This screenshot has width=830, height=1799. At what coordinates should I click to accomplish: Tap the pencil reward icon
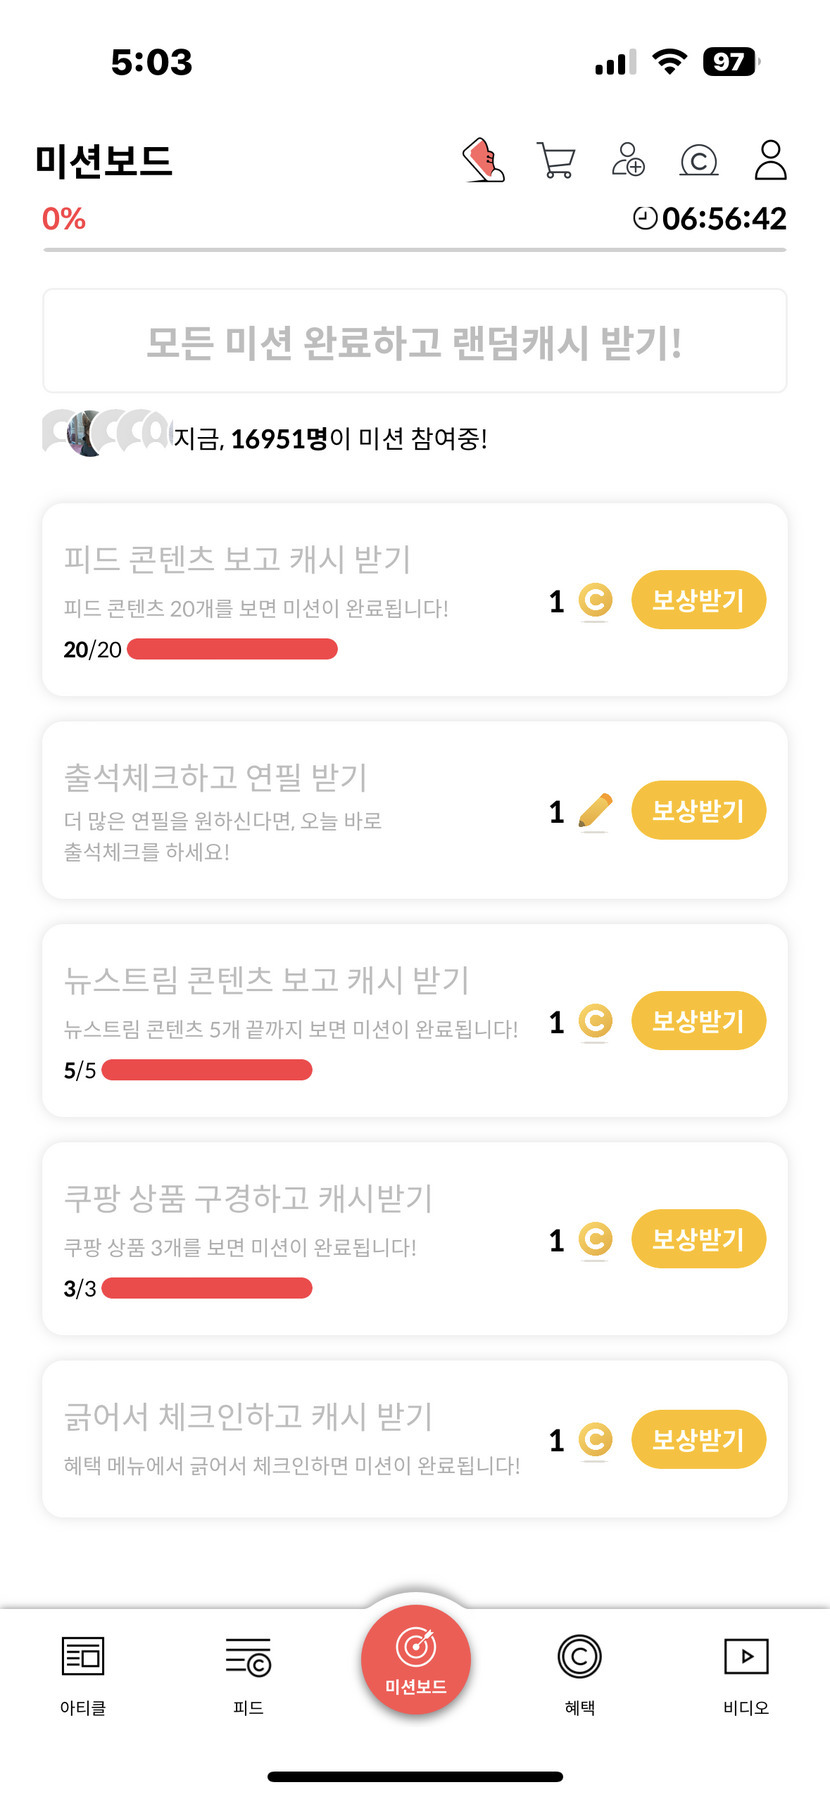coord(595,811)
